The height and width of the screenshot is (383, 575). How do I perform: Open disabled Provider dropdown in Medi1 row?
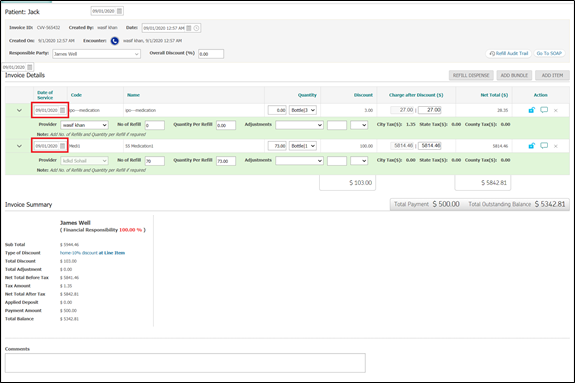(x=84, y=161)
